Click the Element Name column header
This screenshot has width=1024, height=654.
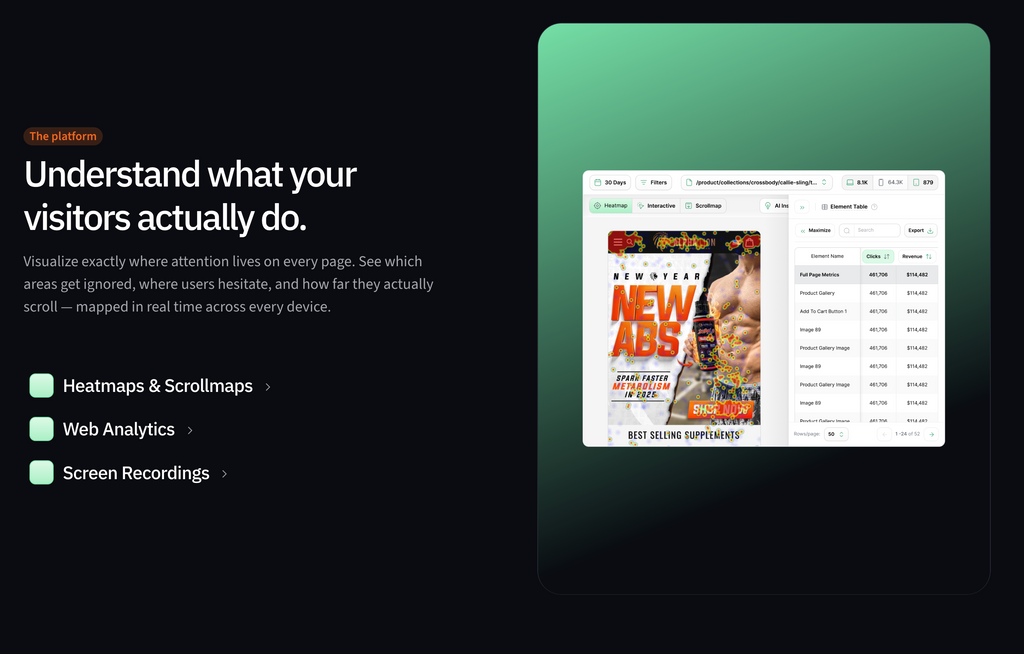pyautogui.click(x=827, y=256)
